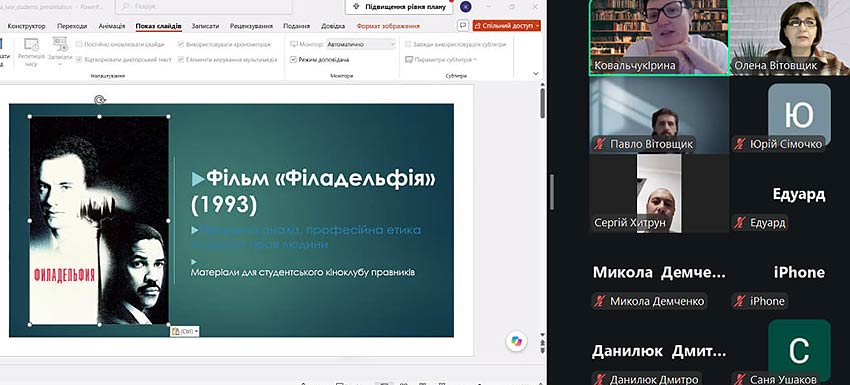Go to the Рецензування tab
The width and height of the screenshot is (850, 385).
[252, 26]
